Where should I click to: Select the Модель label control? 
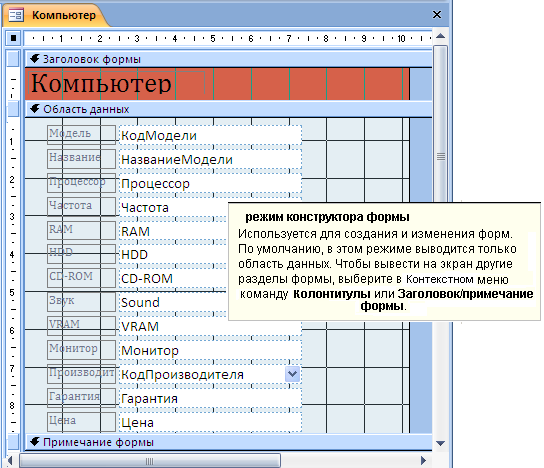click(82, 135)
